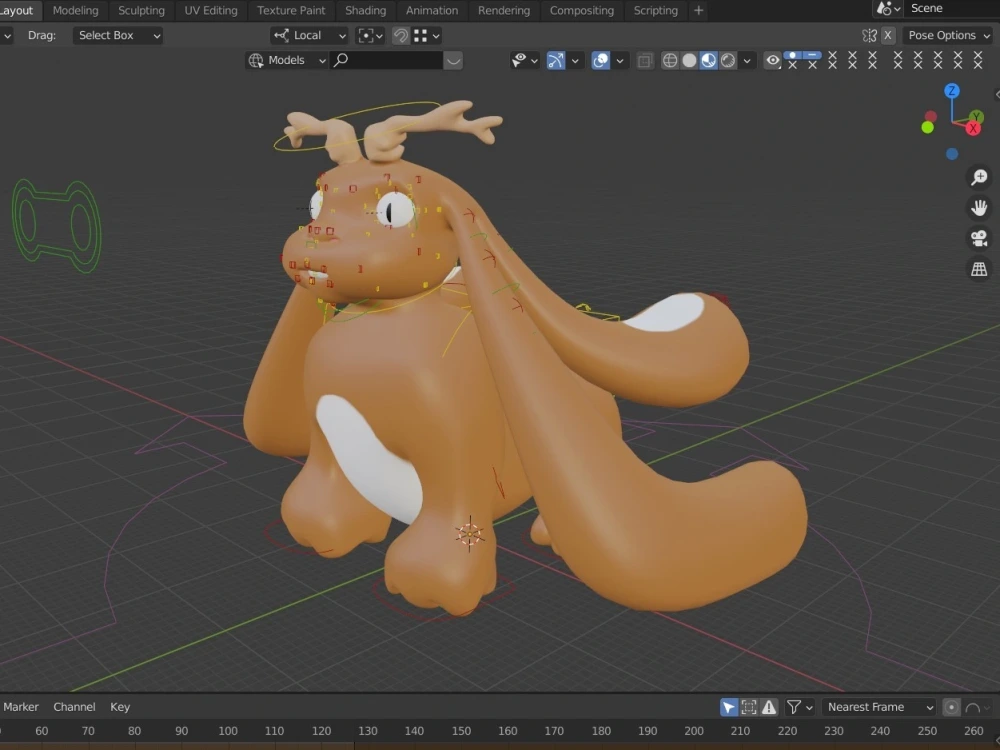Image resolution: width=1000 pixels, height=750 pixels.
Task: Select the Rendering workspace tab
Action: (504, 10)
